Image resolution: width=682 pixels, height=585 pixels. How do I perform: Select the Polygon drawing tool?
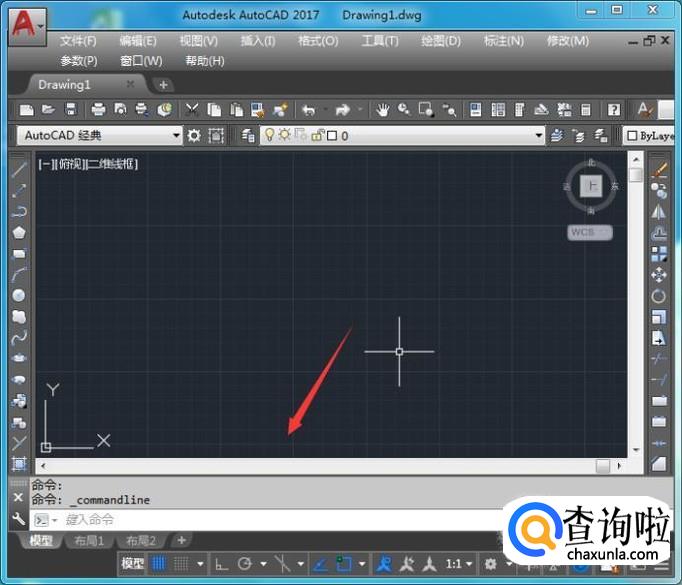[x=19, y=232]
